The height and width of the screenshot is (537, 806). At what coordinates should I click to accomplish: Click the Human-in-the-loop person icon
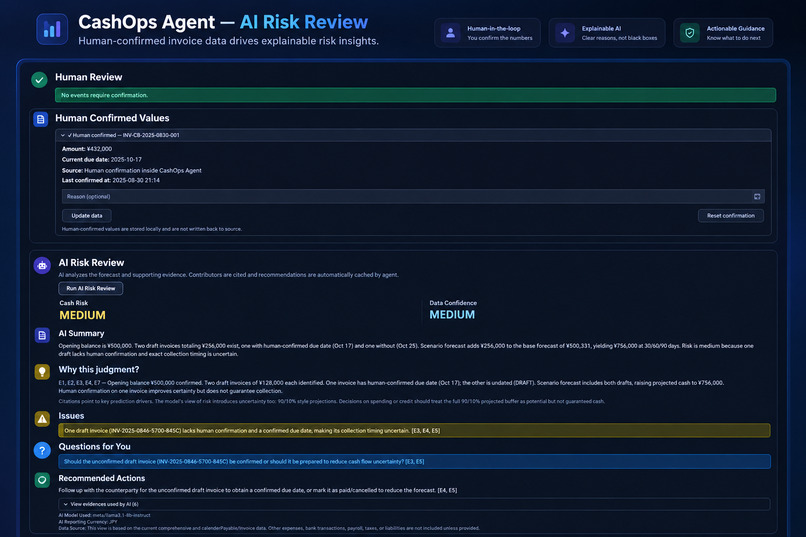(x=450, y=33)
